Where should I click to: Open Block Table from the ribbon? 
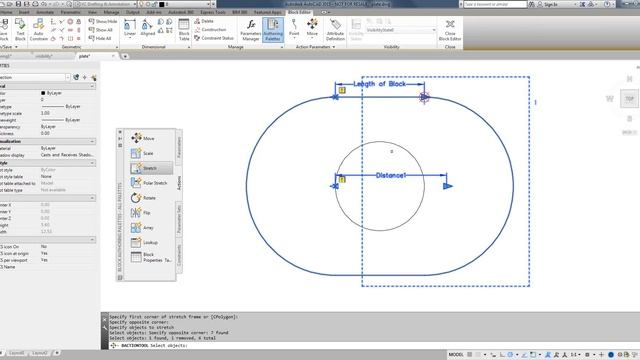(x=184, y=29)
